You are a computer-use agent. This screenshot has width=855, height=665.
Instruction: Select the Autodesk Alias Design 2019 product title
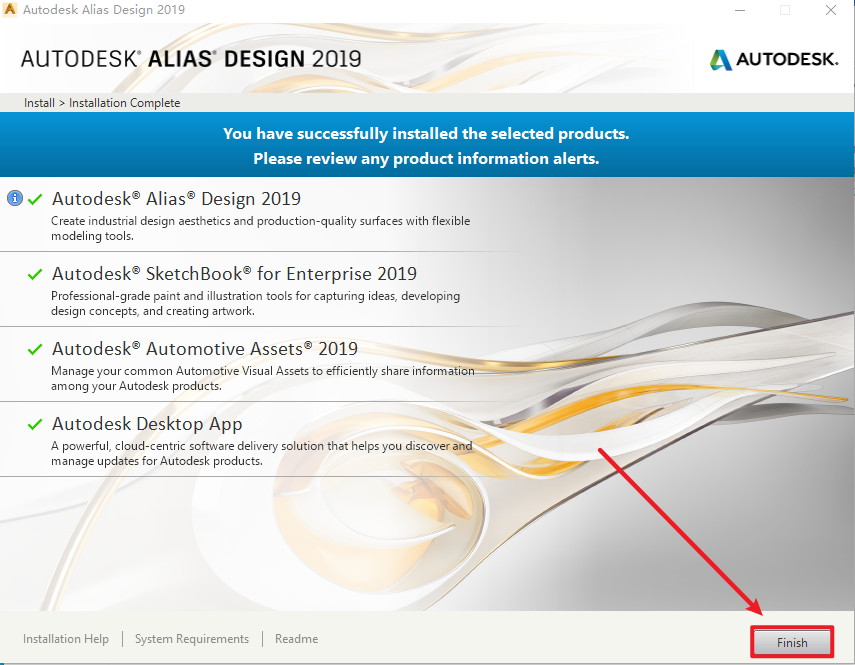tap(176, 199)
